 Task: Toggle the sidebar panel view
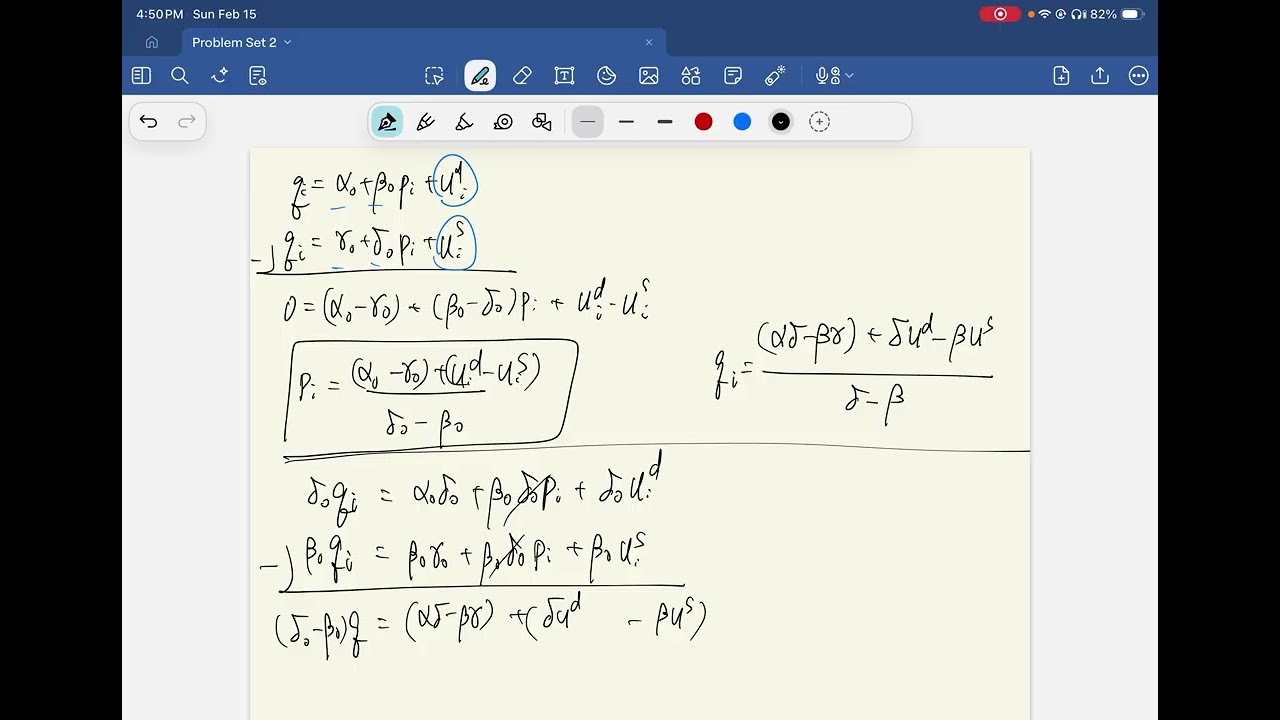coord(141,76)
